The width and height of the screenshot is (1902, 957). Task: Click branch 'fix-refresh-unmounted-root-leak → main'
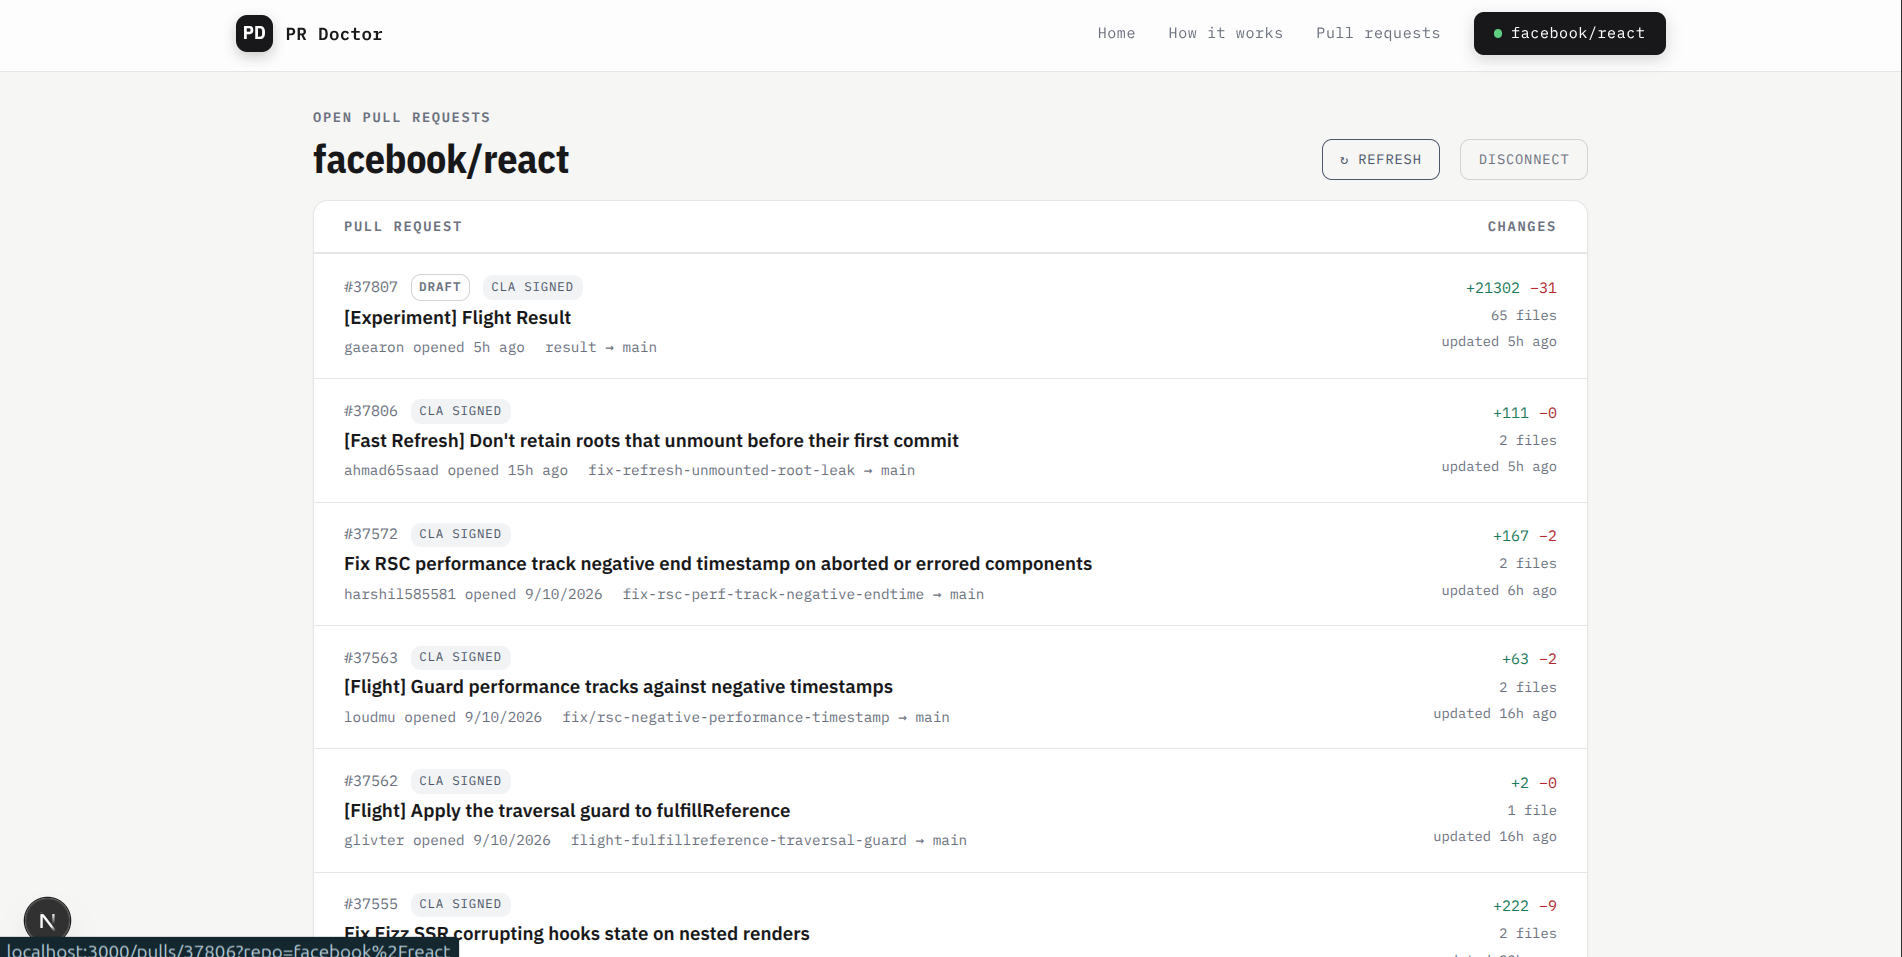tap(751, 470)
